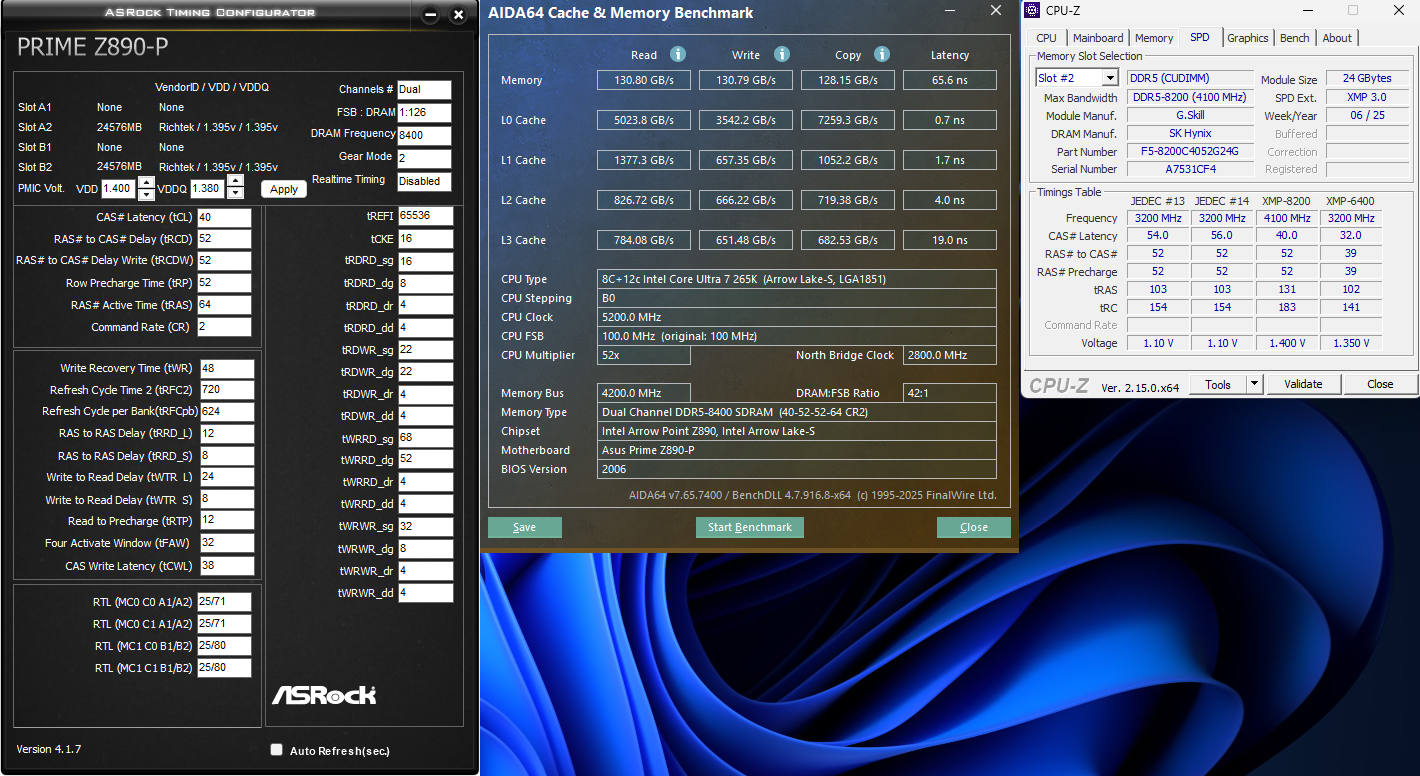
Task: Click the Save button in AIDA64
Action: (525, 527)
